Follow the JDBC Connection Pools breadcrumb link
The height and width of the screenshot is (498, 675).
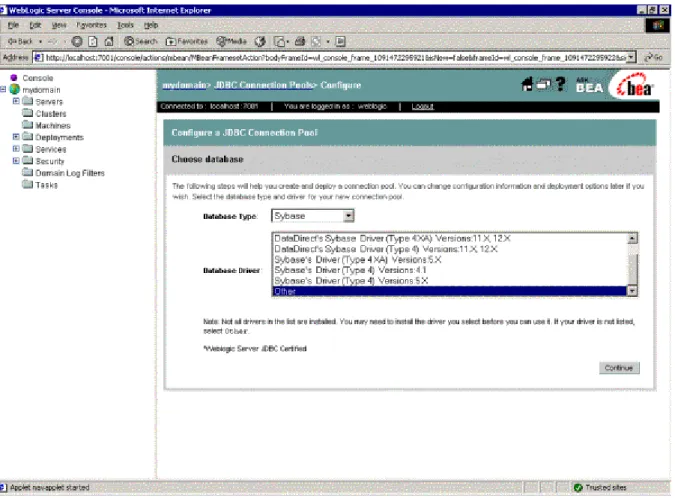coord(263,85)
